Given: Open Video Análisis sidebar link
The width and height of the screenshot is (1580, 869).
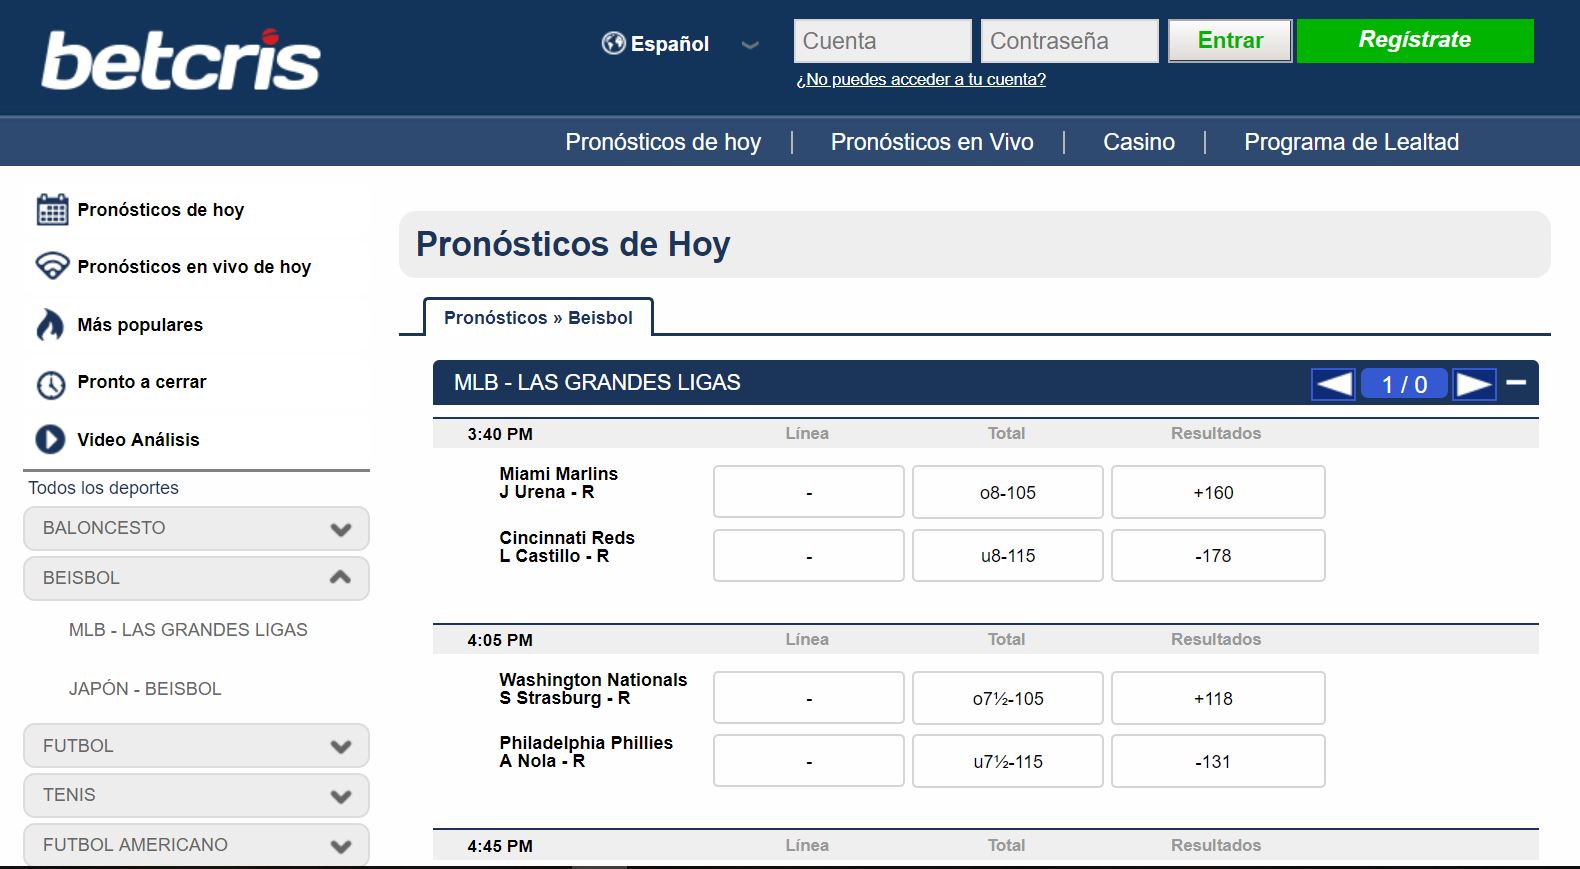Looking at the screenshot, I should tap(138, 440).
